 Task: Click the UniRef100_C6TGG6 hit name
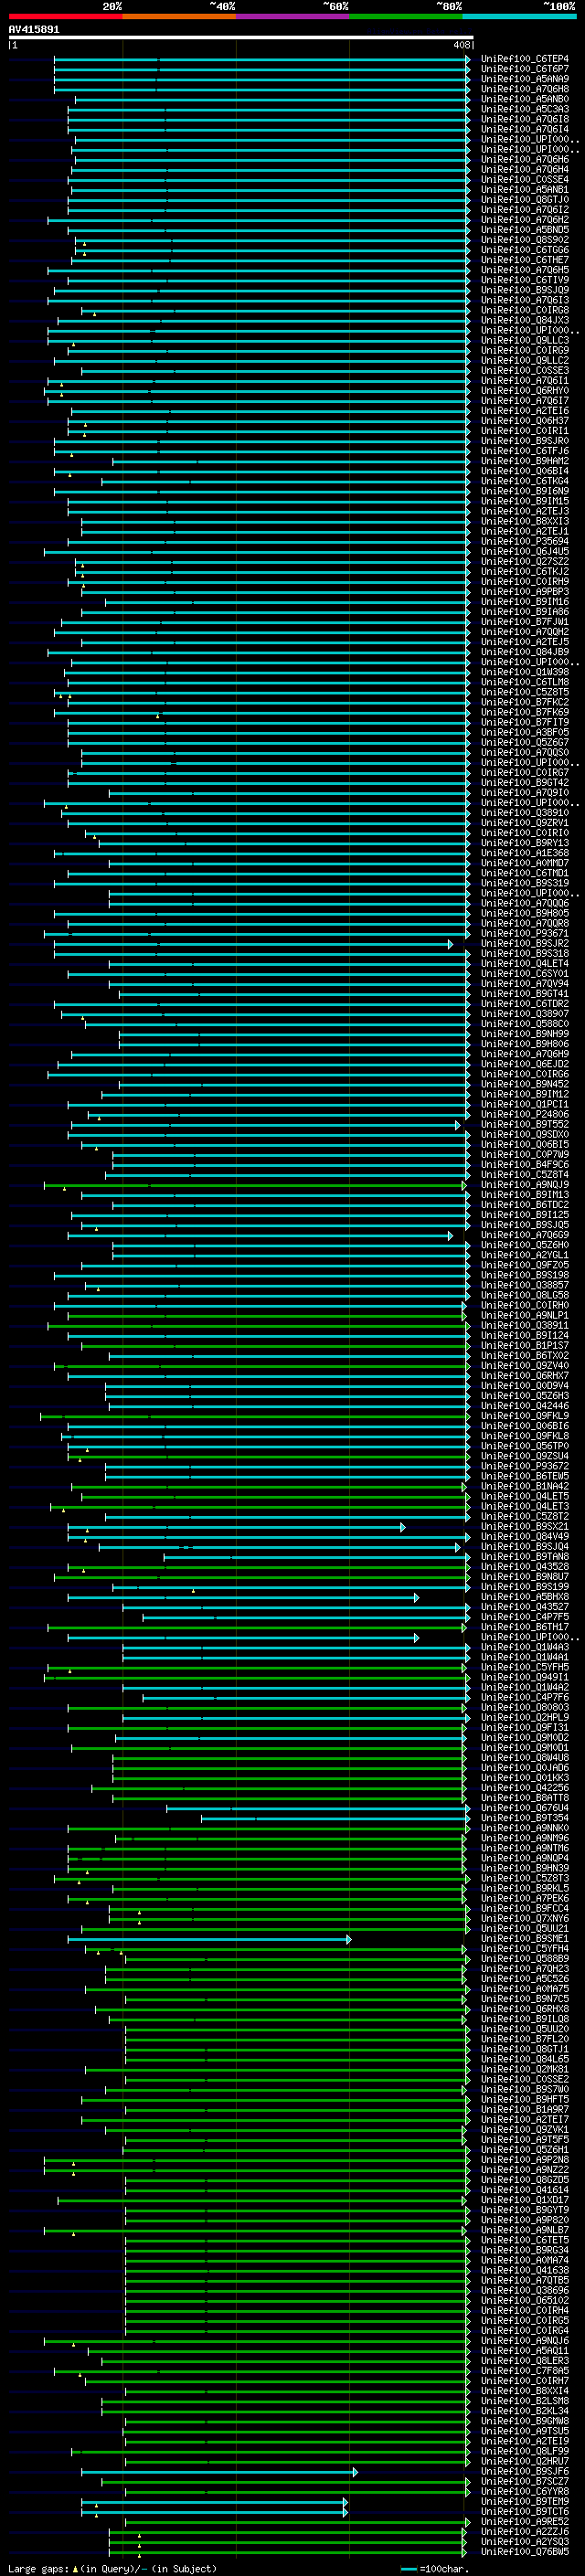tap(524, 250)
